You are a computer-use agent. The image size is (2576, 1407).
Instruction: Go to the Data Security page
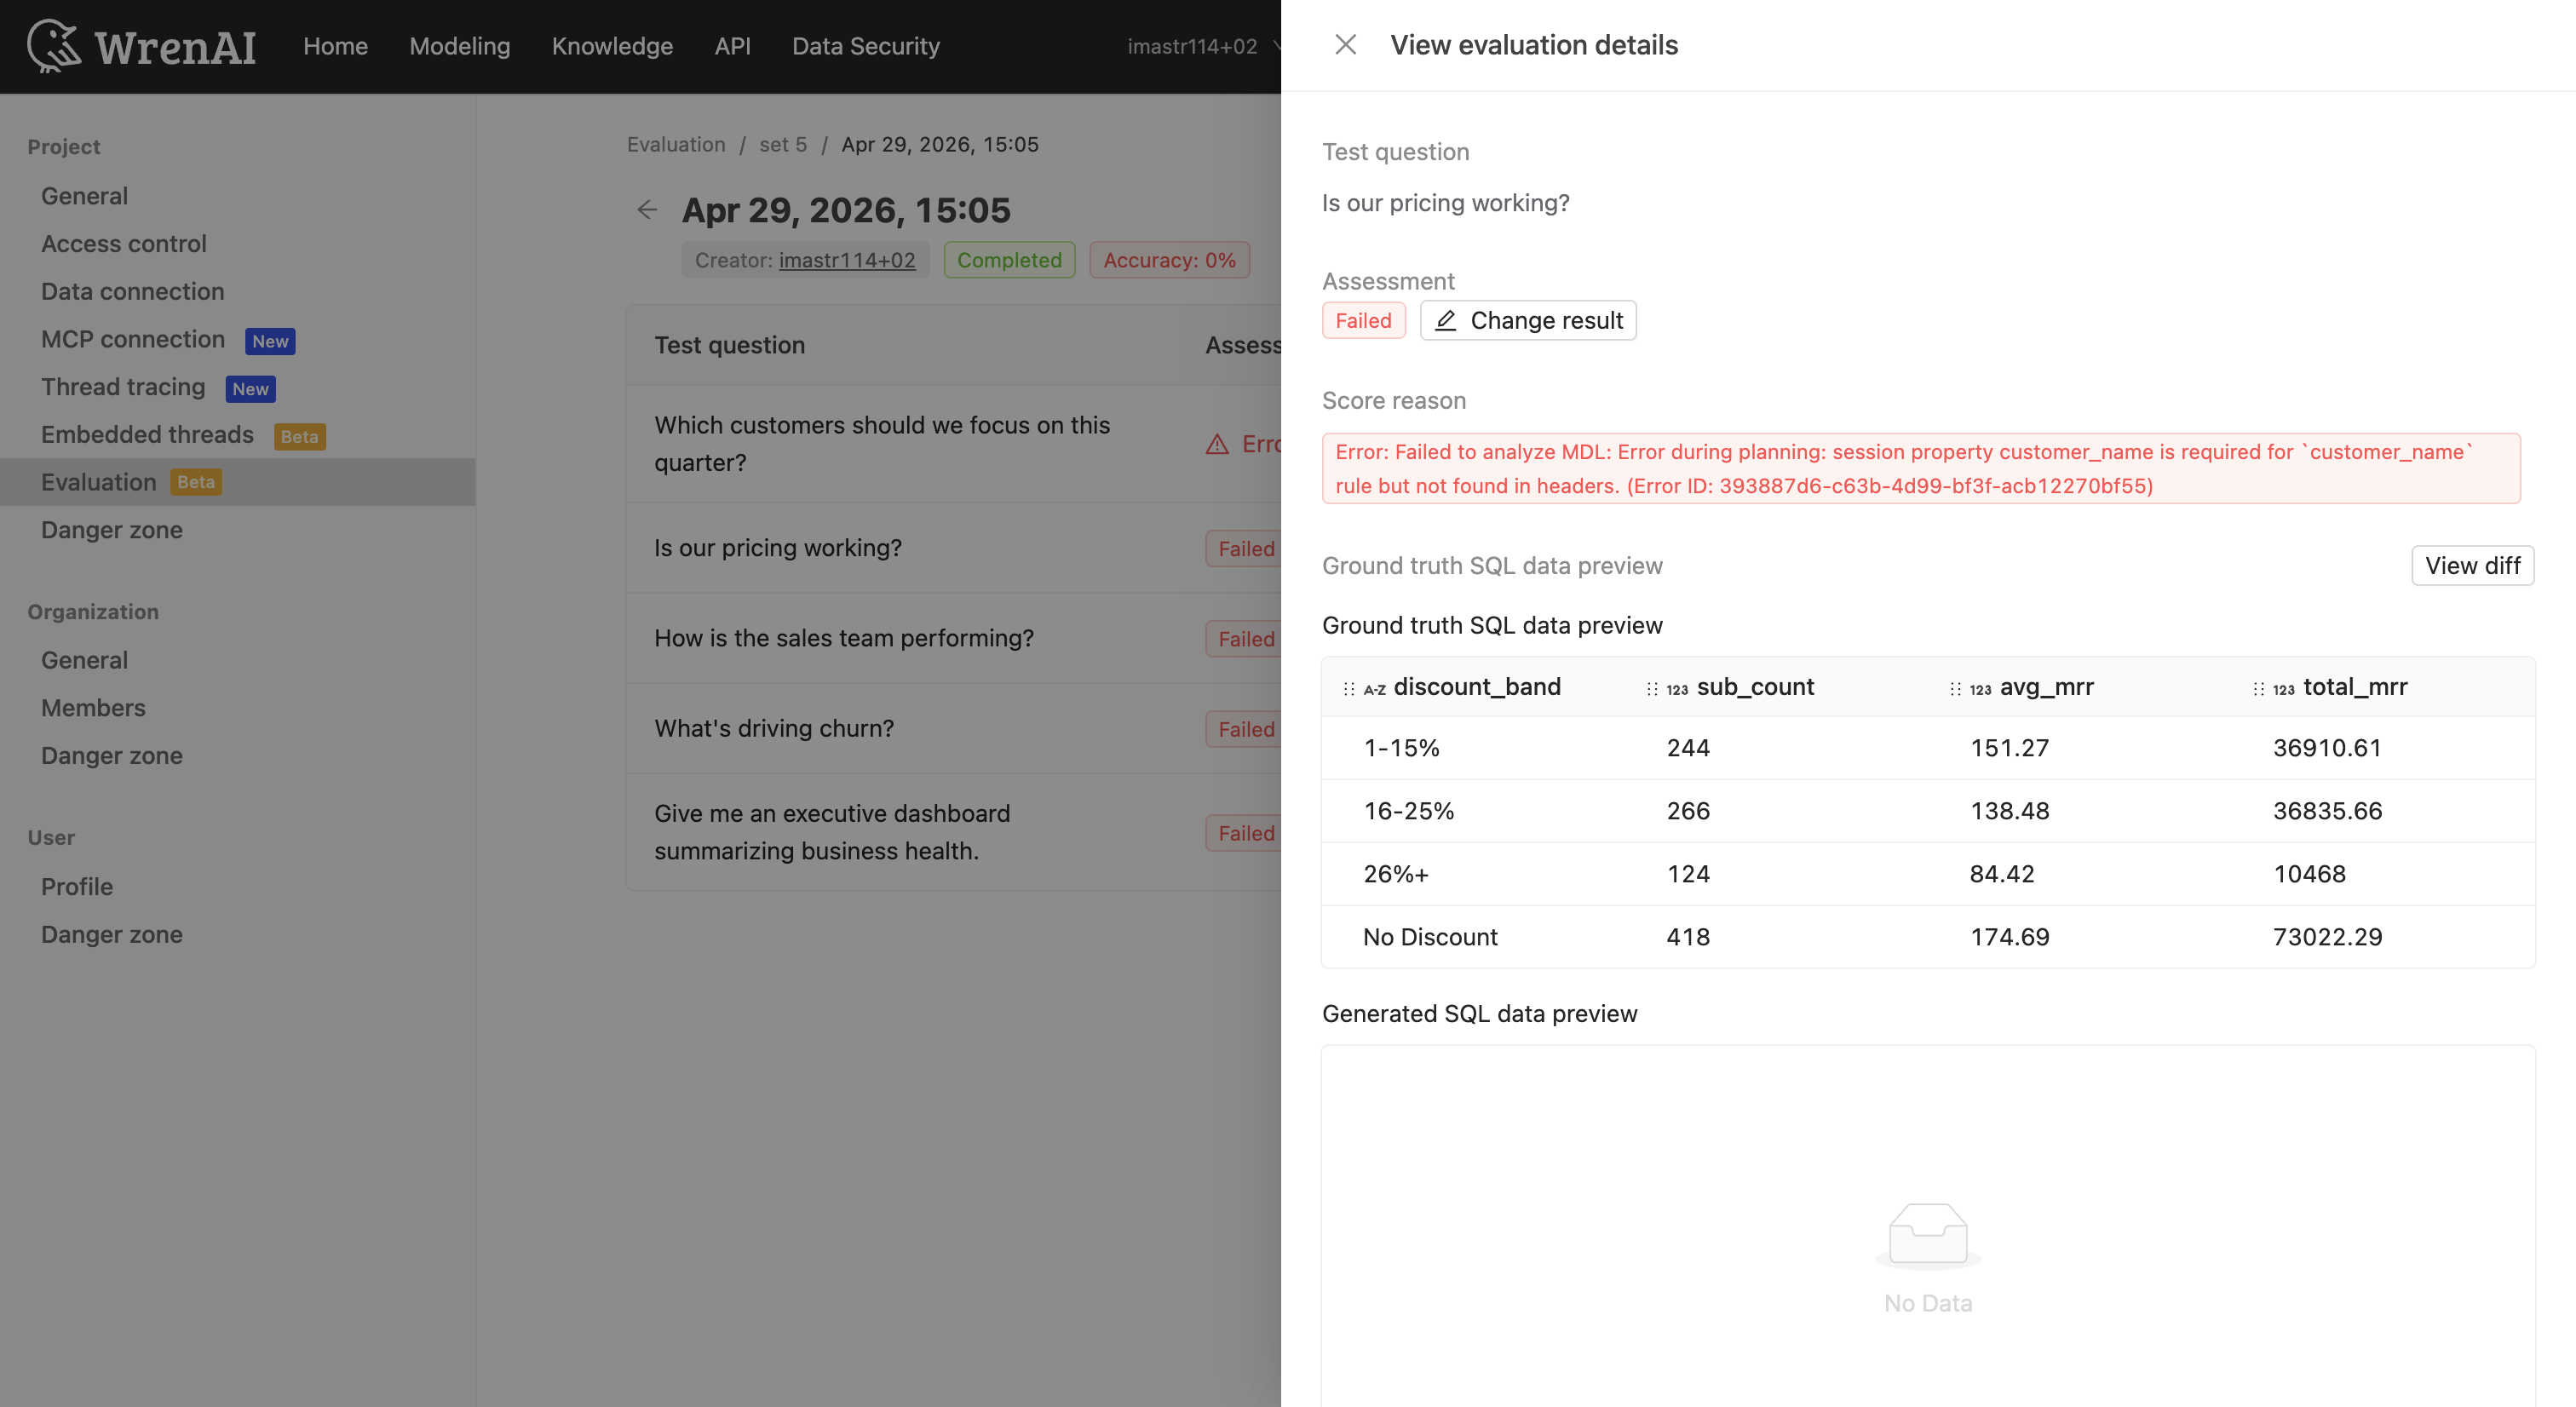[x=866, y=46]
